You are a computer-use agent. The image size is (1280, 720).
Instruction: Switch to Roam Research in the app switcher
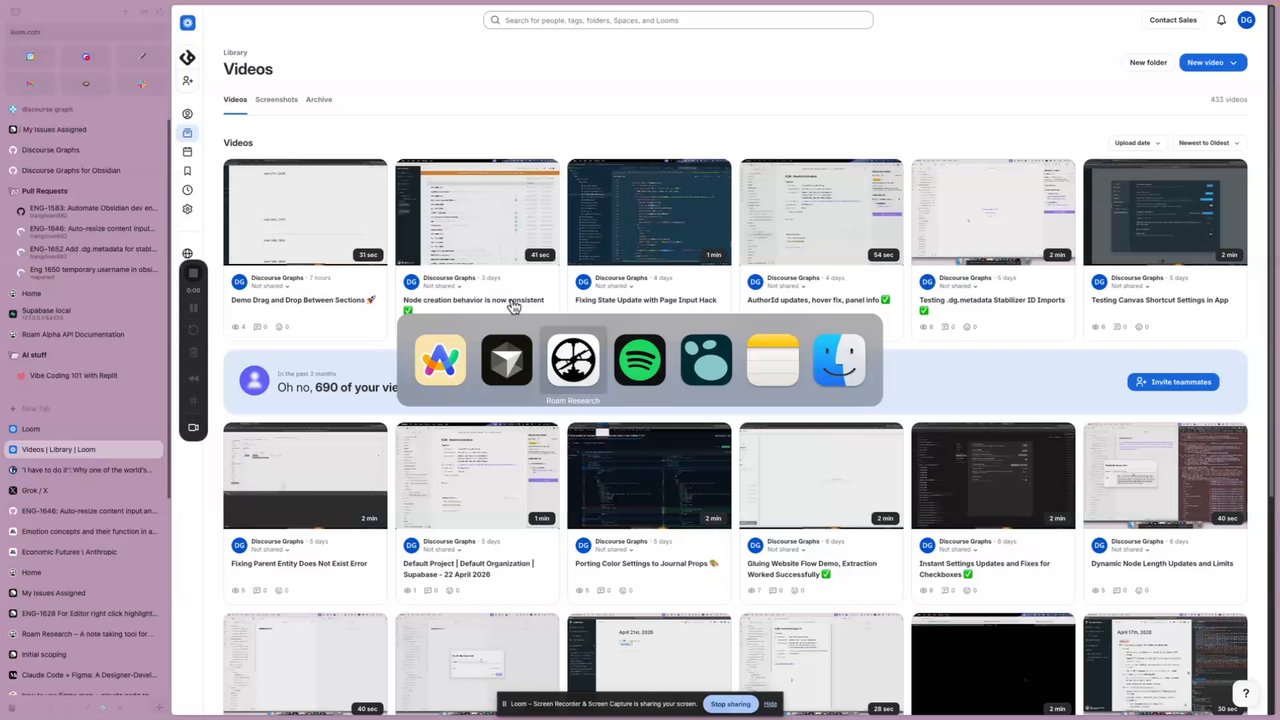(x=573, y=360)
